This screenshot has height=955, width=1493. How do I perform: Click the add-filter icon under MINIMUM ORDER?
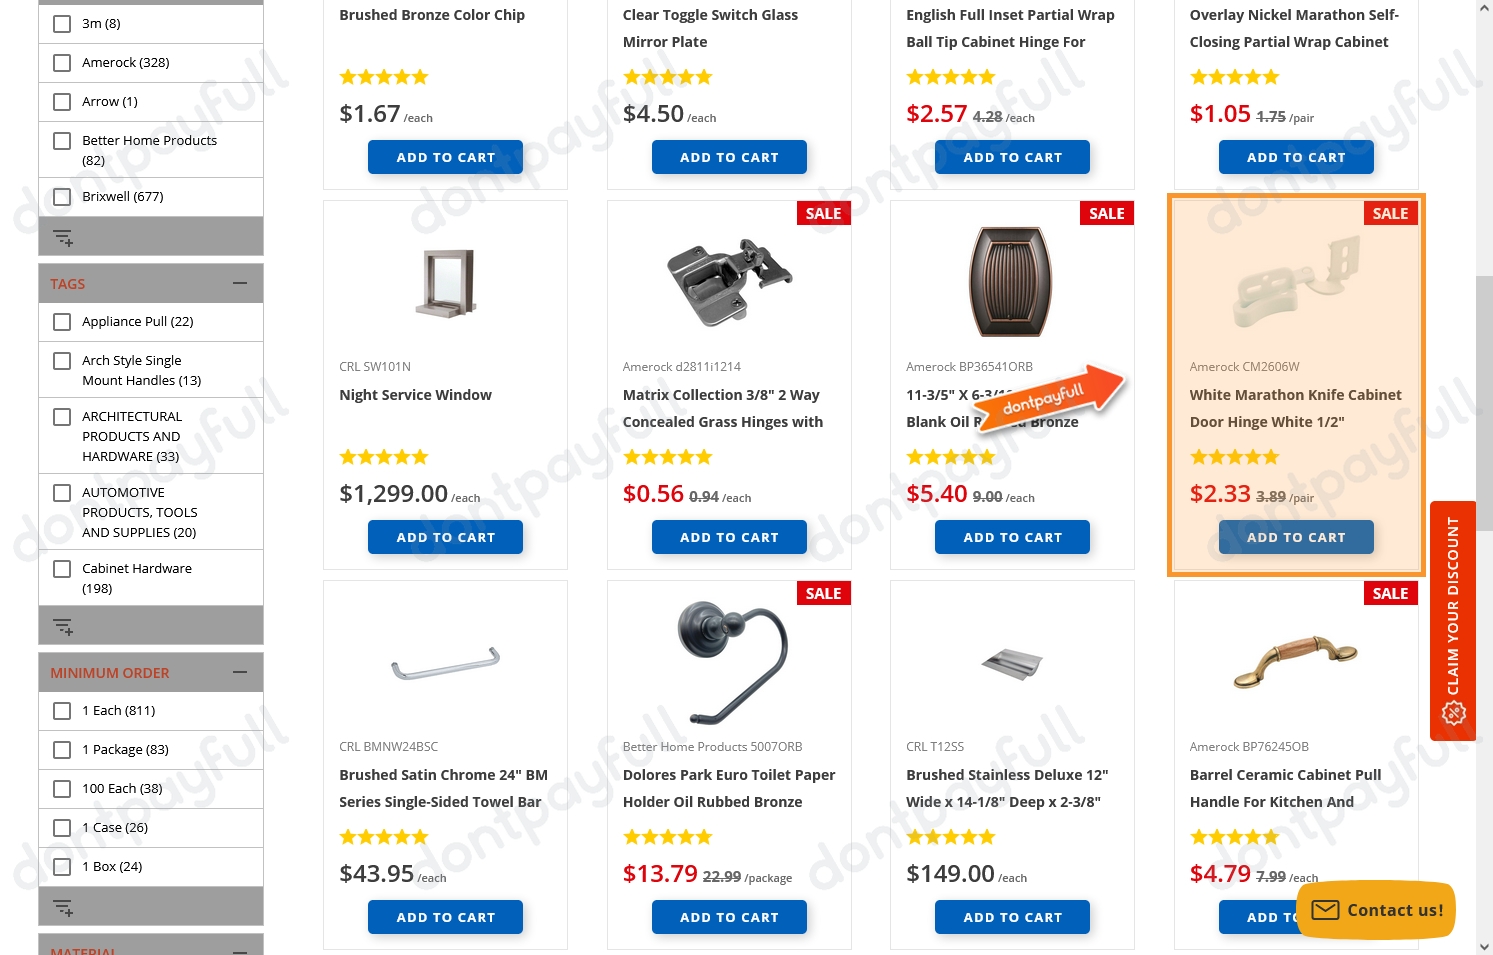(x=63, y=906)
